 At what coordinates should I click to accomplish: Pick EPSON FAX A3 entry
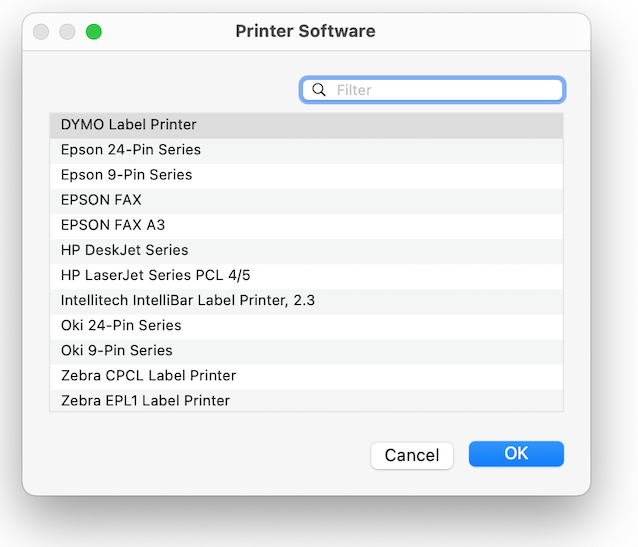click(306, 225)
